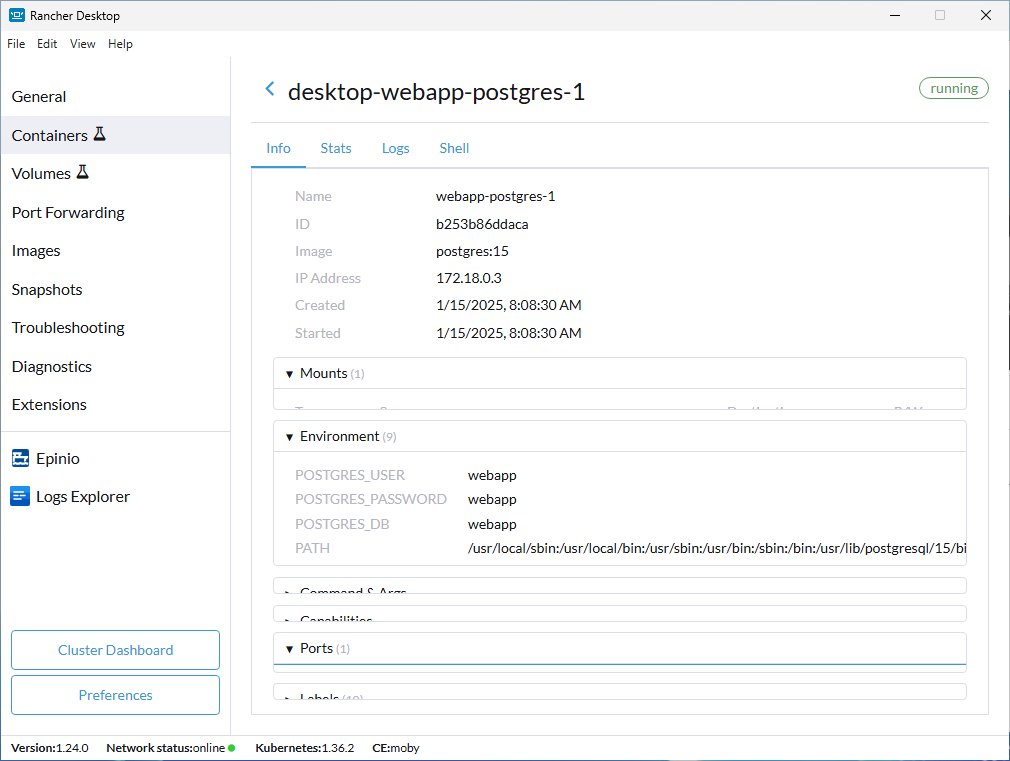Click the Created timestamp value
The image size is (1010, 761).
(x=508, y=305)
